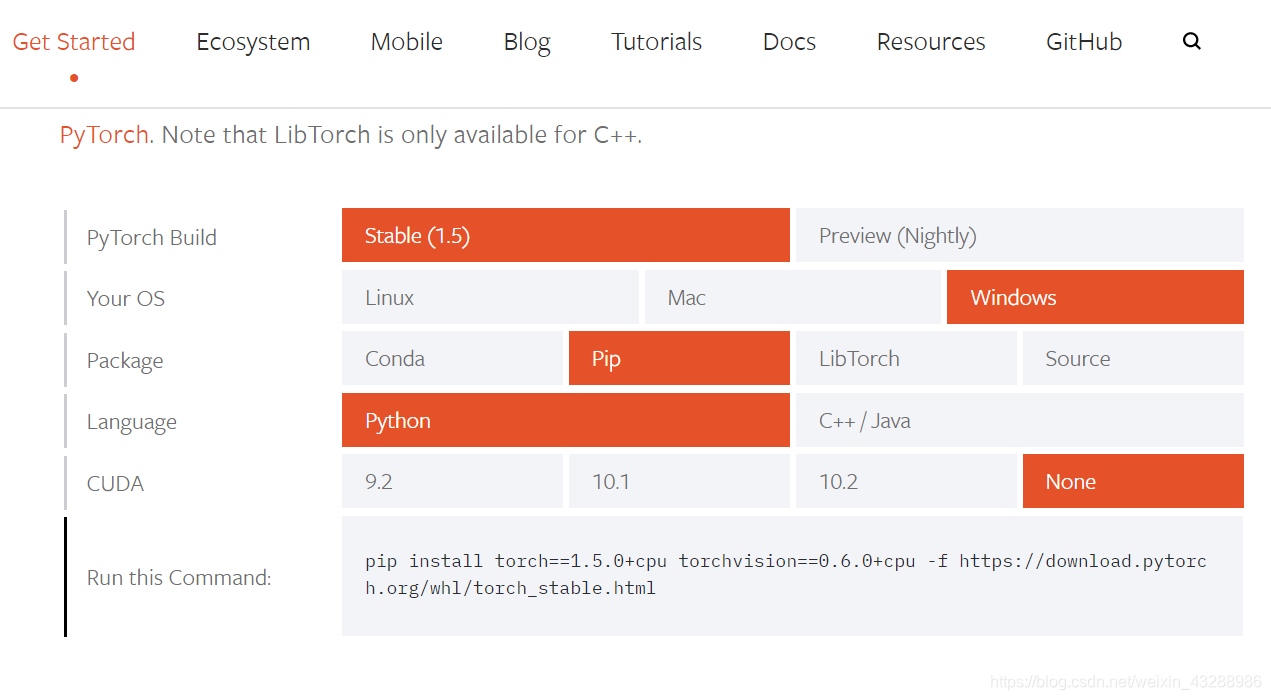Select the Preview (Nightly) PyTorch build

click(1019, 235)
